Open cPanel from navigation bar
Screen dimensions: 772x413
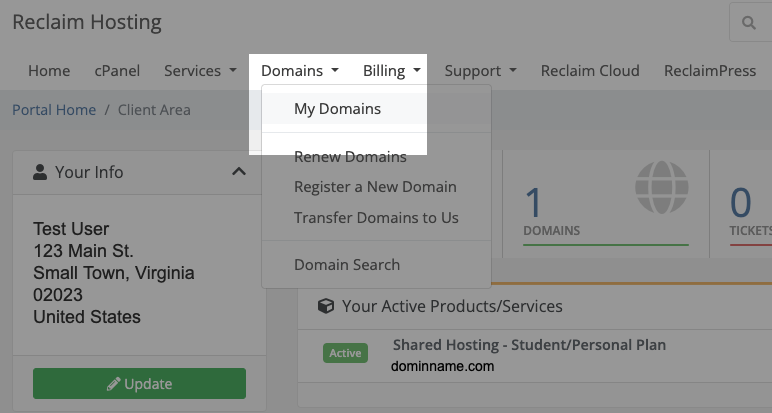point(117,71)
